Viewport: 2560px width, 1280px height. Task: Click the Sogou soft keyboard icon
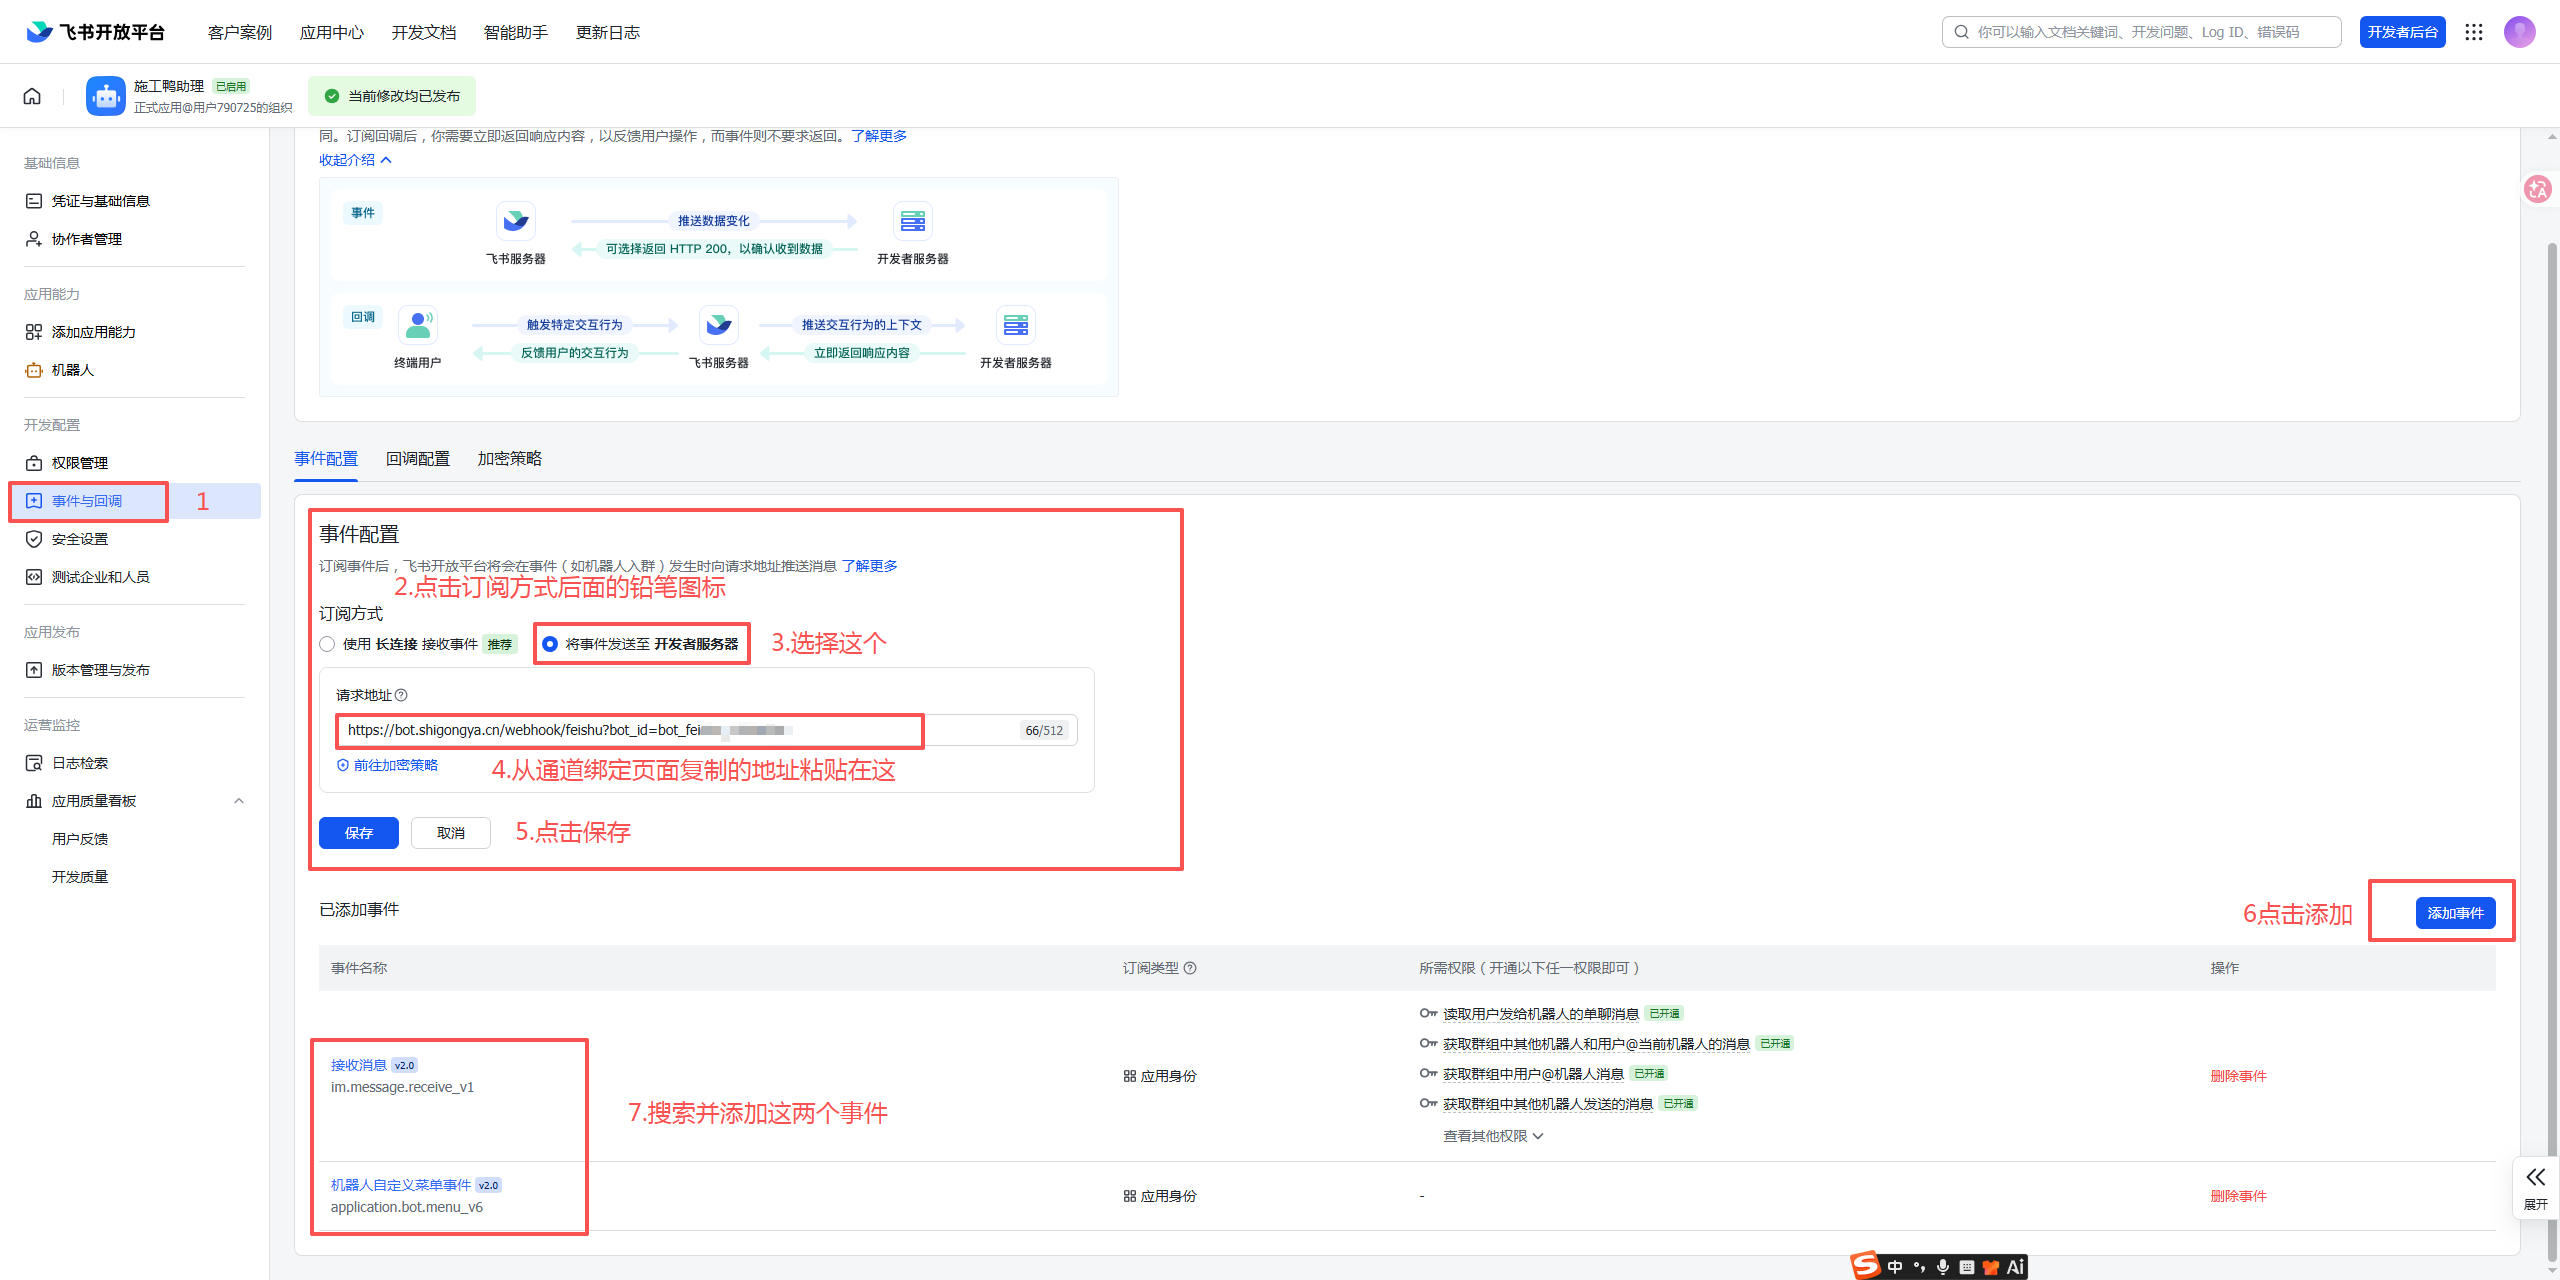(1967, 1267)
